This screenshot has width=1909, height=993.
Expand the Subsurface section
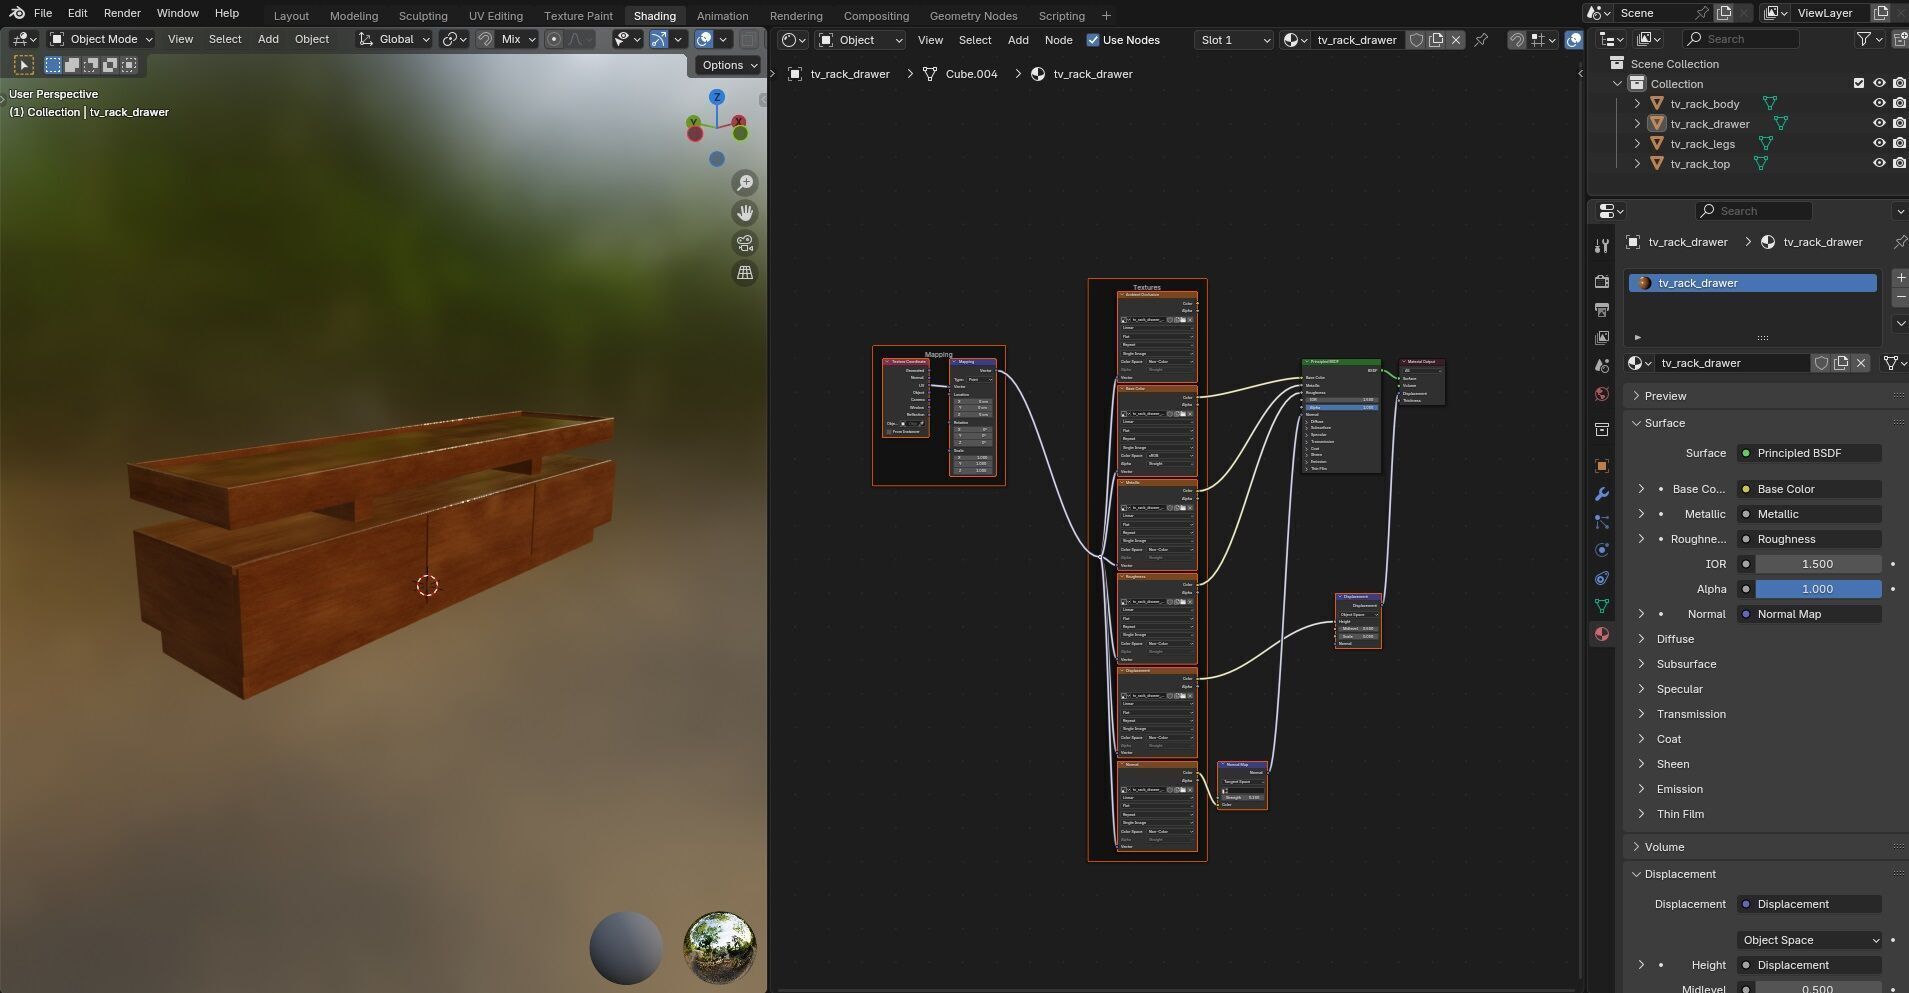1686,664
